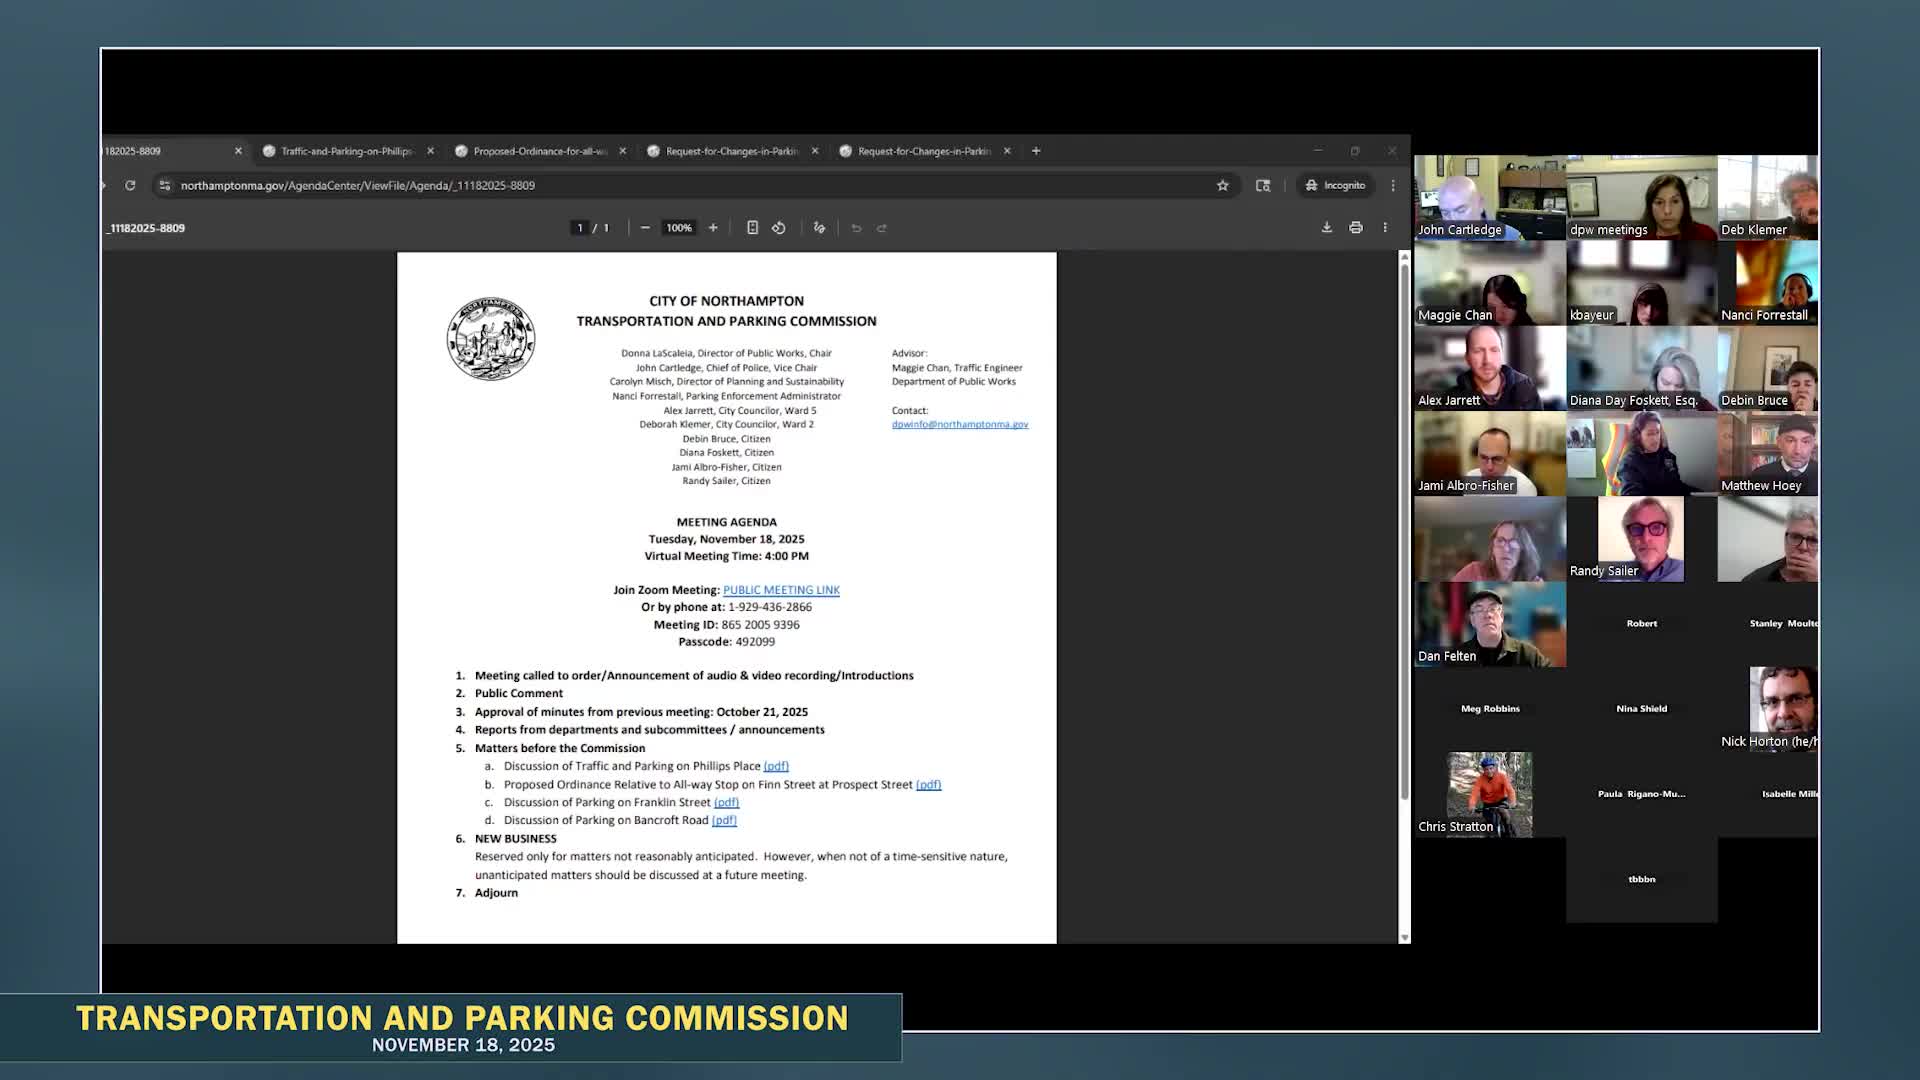Switch to Proposed-Ordinance-for-all-way tab

[538, 151]
